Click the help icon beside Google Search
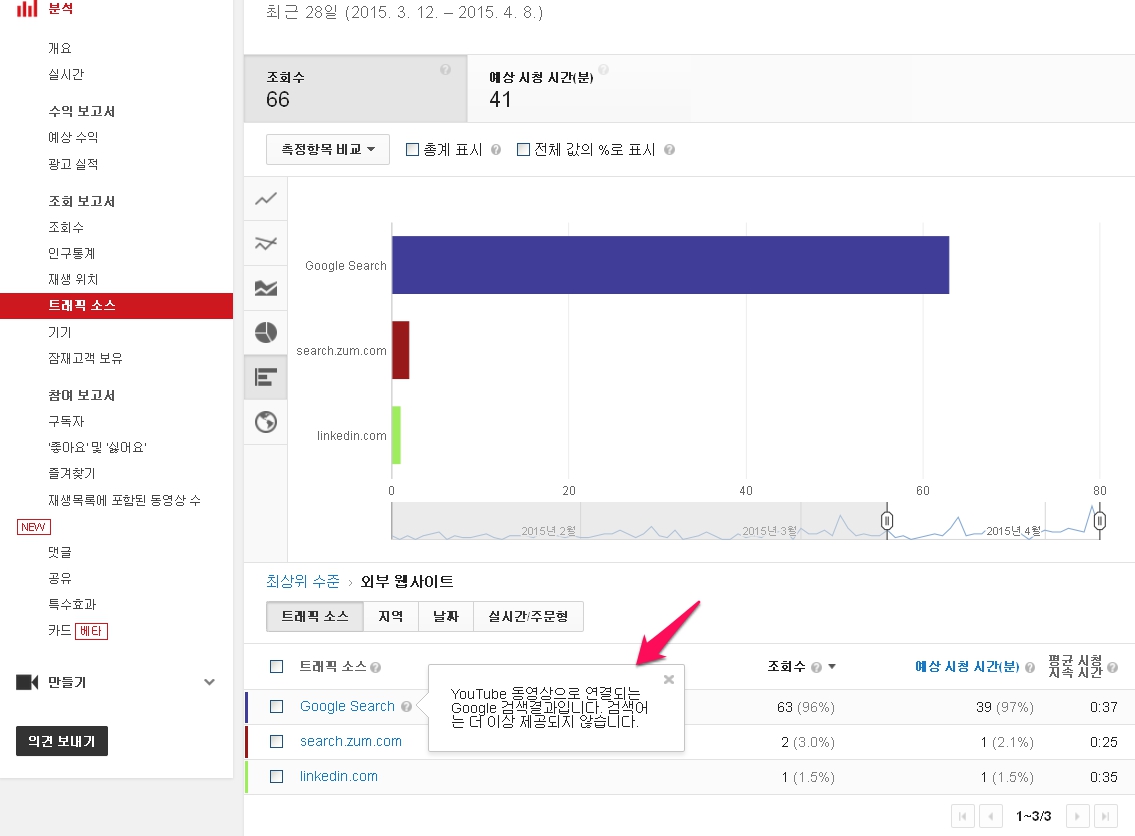 pos(406,707)
